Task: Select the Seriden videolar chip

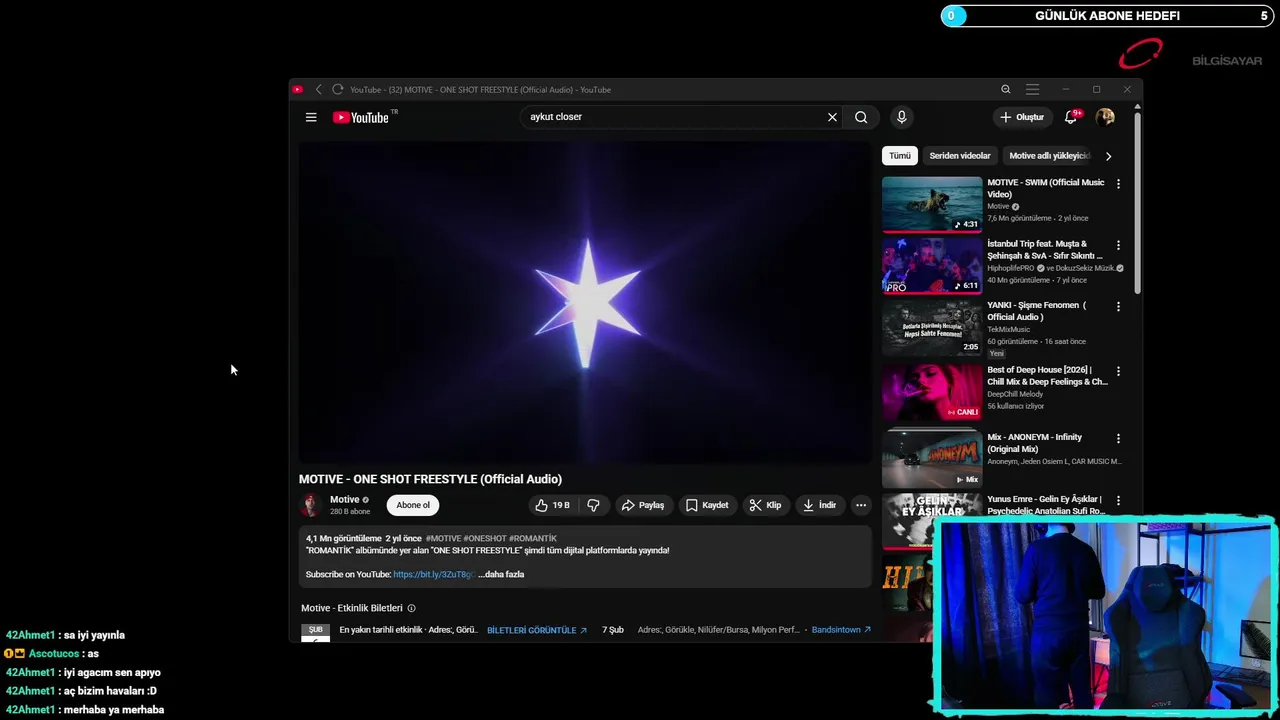Action: click(x=960, y=156)
